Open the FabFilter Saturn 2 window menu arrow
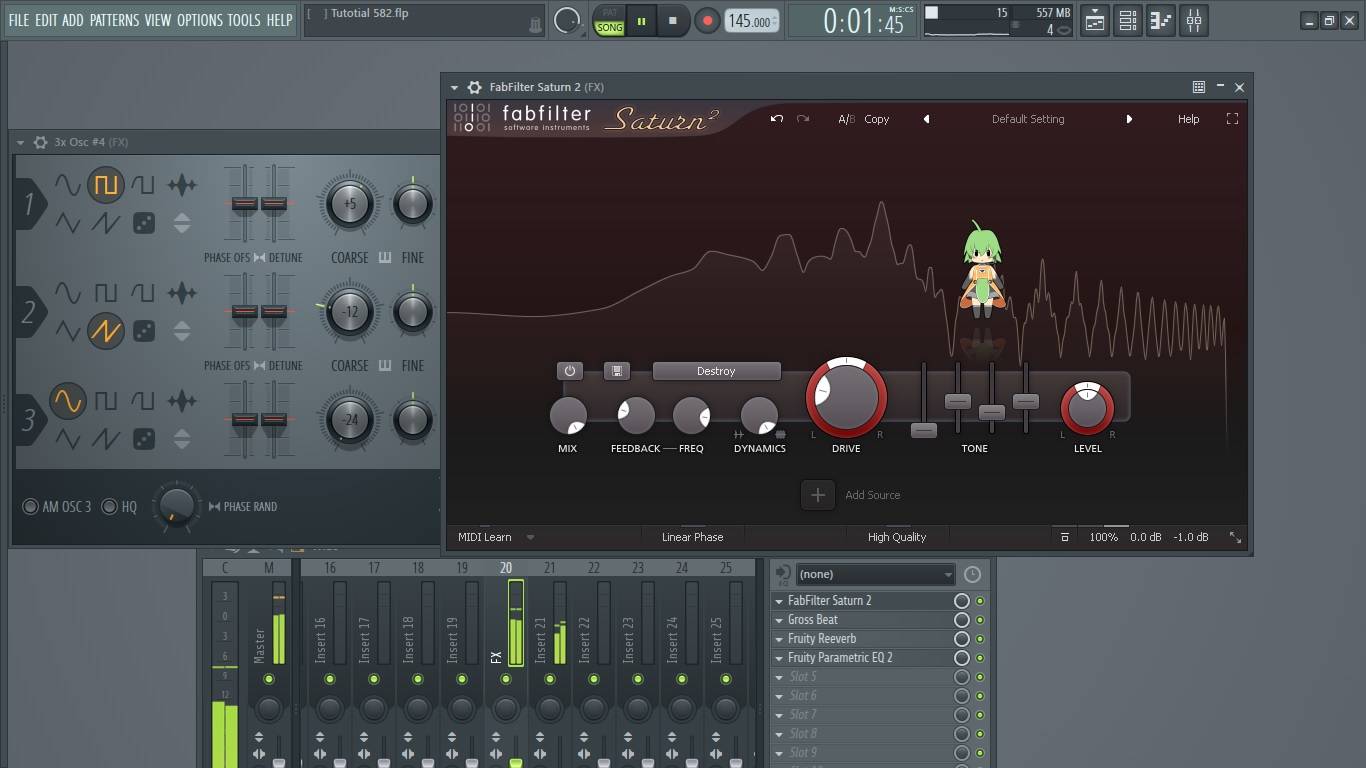The width and height of the screenshot is (1366, 768). [454, 87]
